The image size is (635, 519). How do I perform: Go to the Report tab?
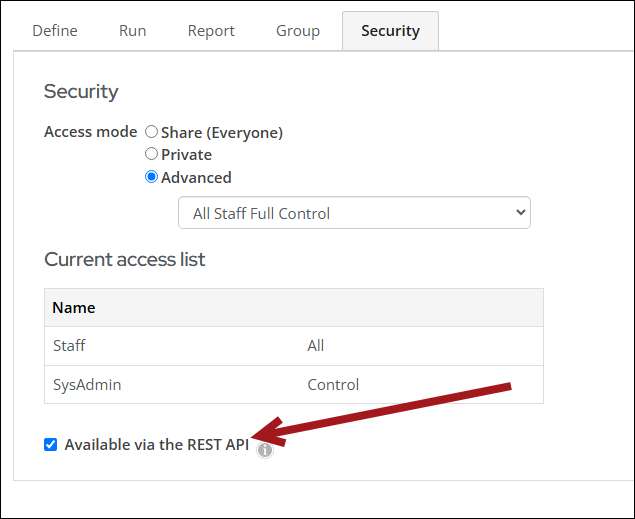(211, 31)
